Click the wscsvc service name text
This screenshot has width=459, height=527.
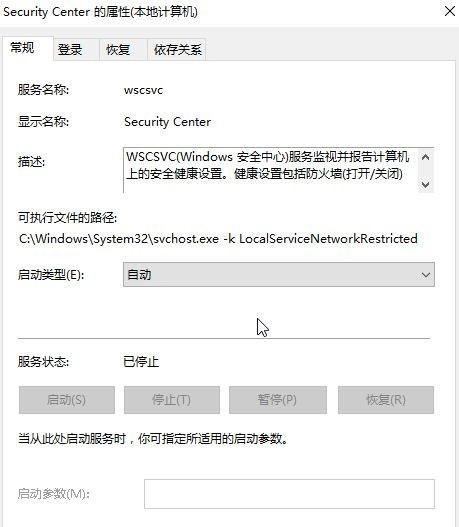143,90
